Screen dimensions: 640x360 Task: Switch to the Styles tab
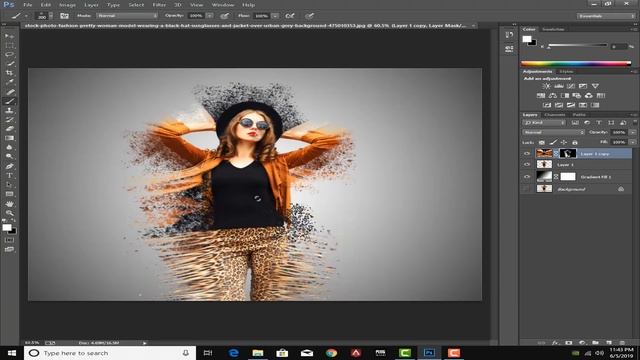coord(566,71)
